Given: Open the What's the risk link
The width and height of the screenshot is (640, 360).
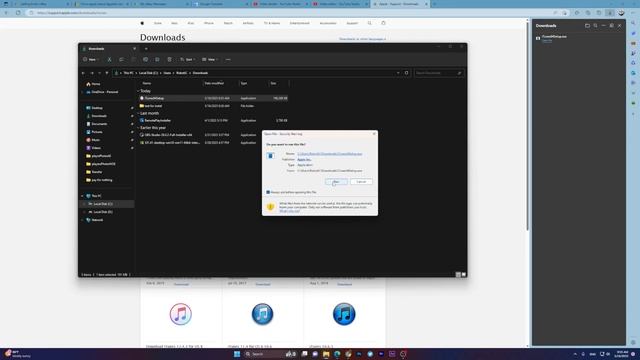Looking at the screenshot, I should [289, 211].
